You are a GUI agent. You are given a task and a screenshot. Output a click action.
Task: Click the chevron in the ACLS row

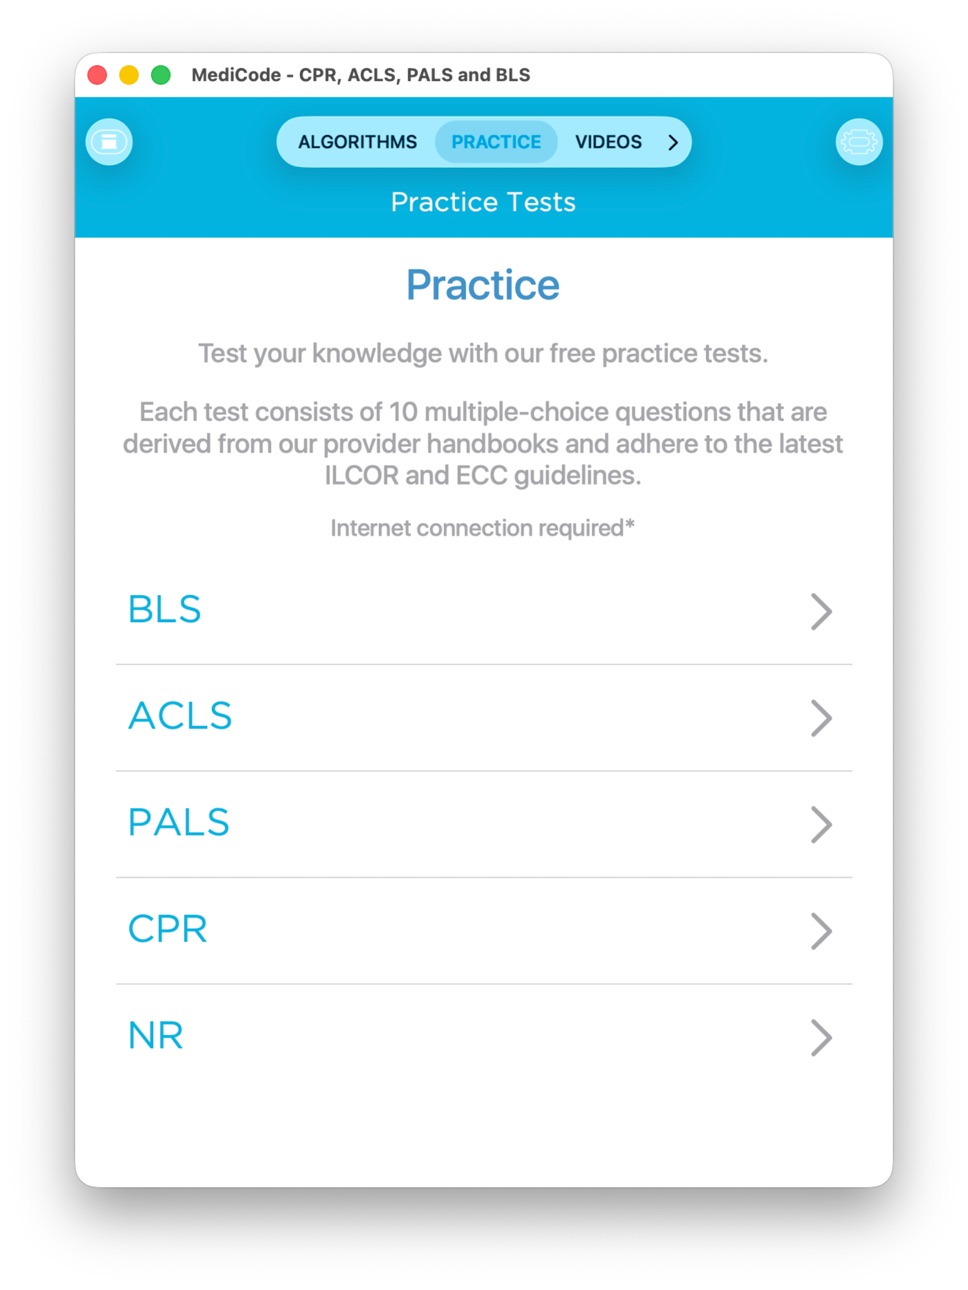pos(821,718)
